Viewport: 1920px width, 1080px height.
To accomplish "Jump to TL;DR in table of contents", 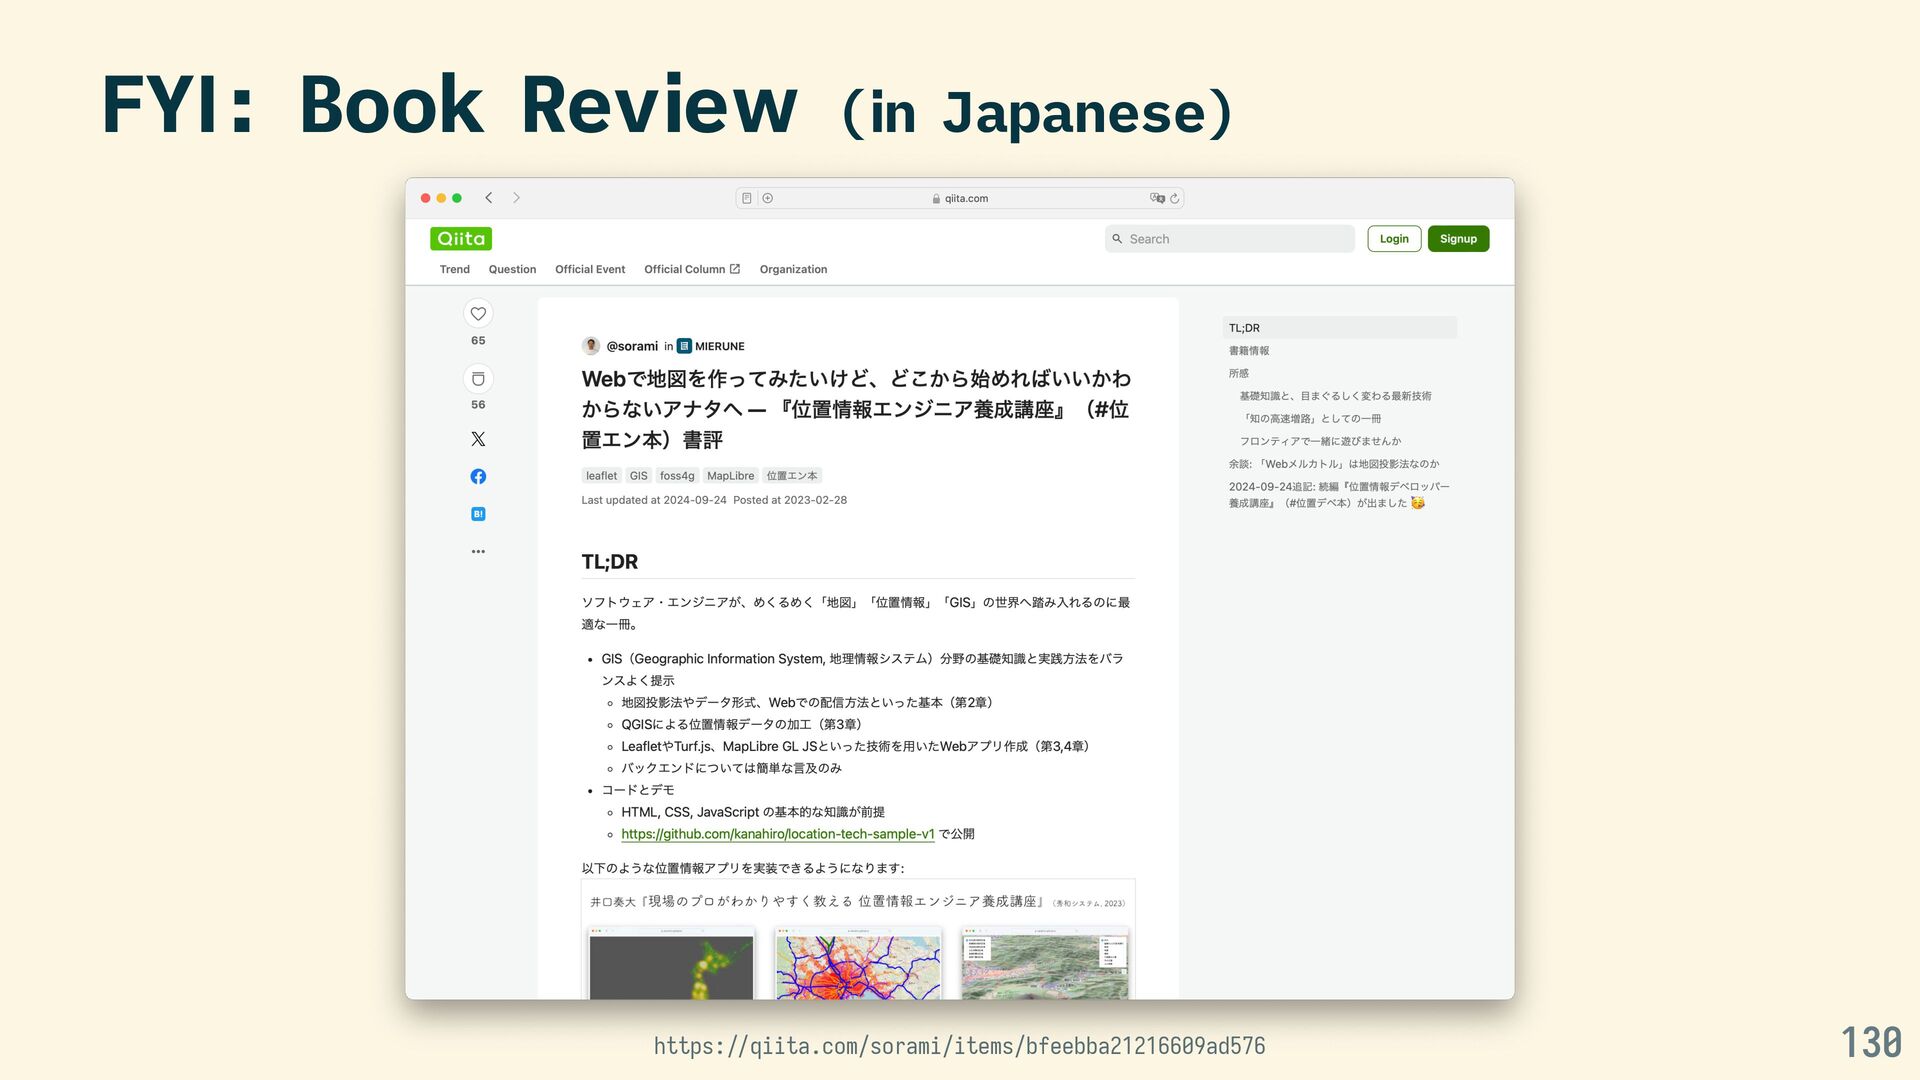I will tap(1245, 328).
